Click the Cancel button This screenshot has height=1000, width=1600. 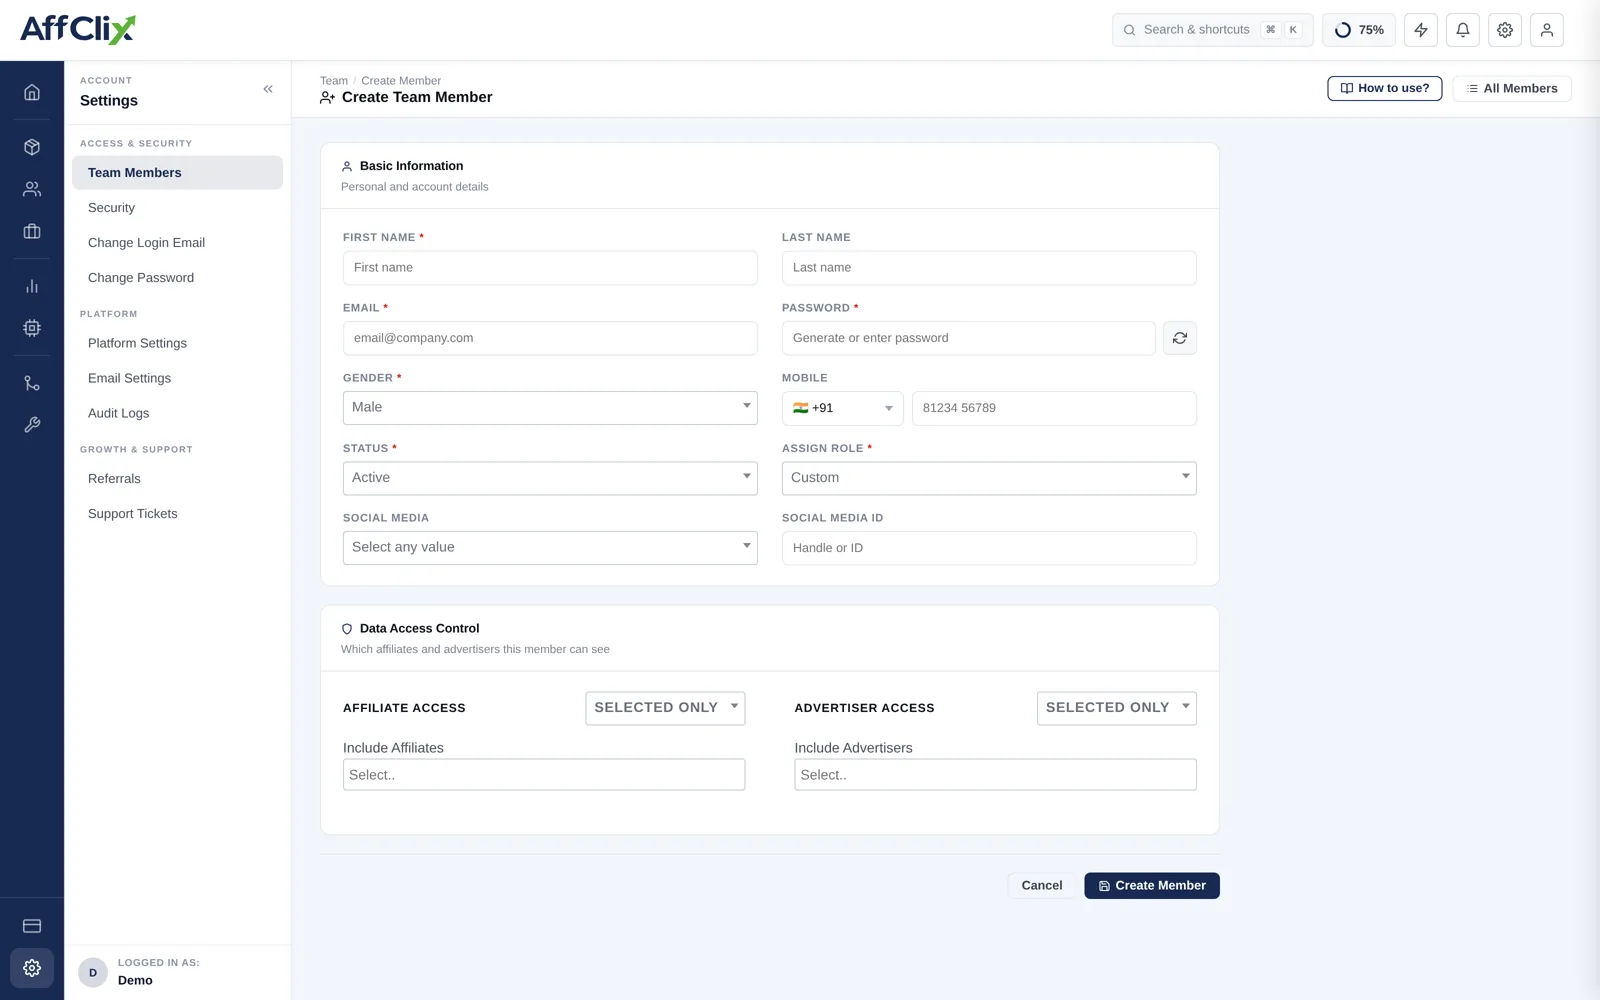pyautogui.click(x=1042, y=886)
